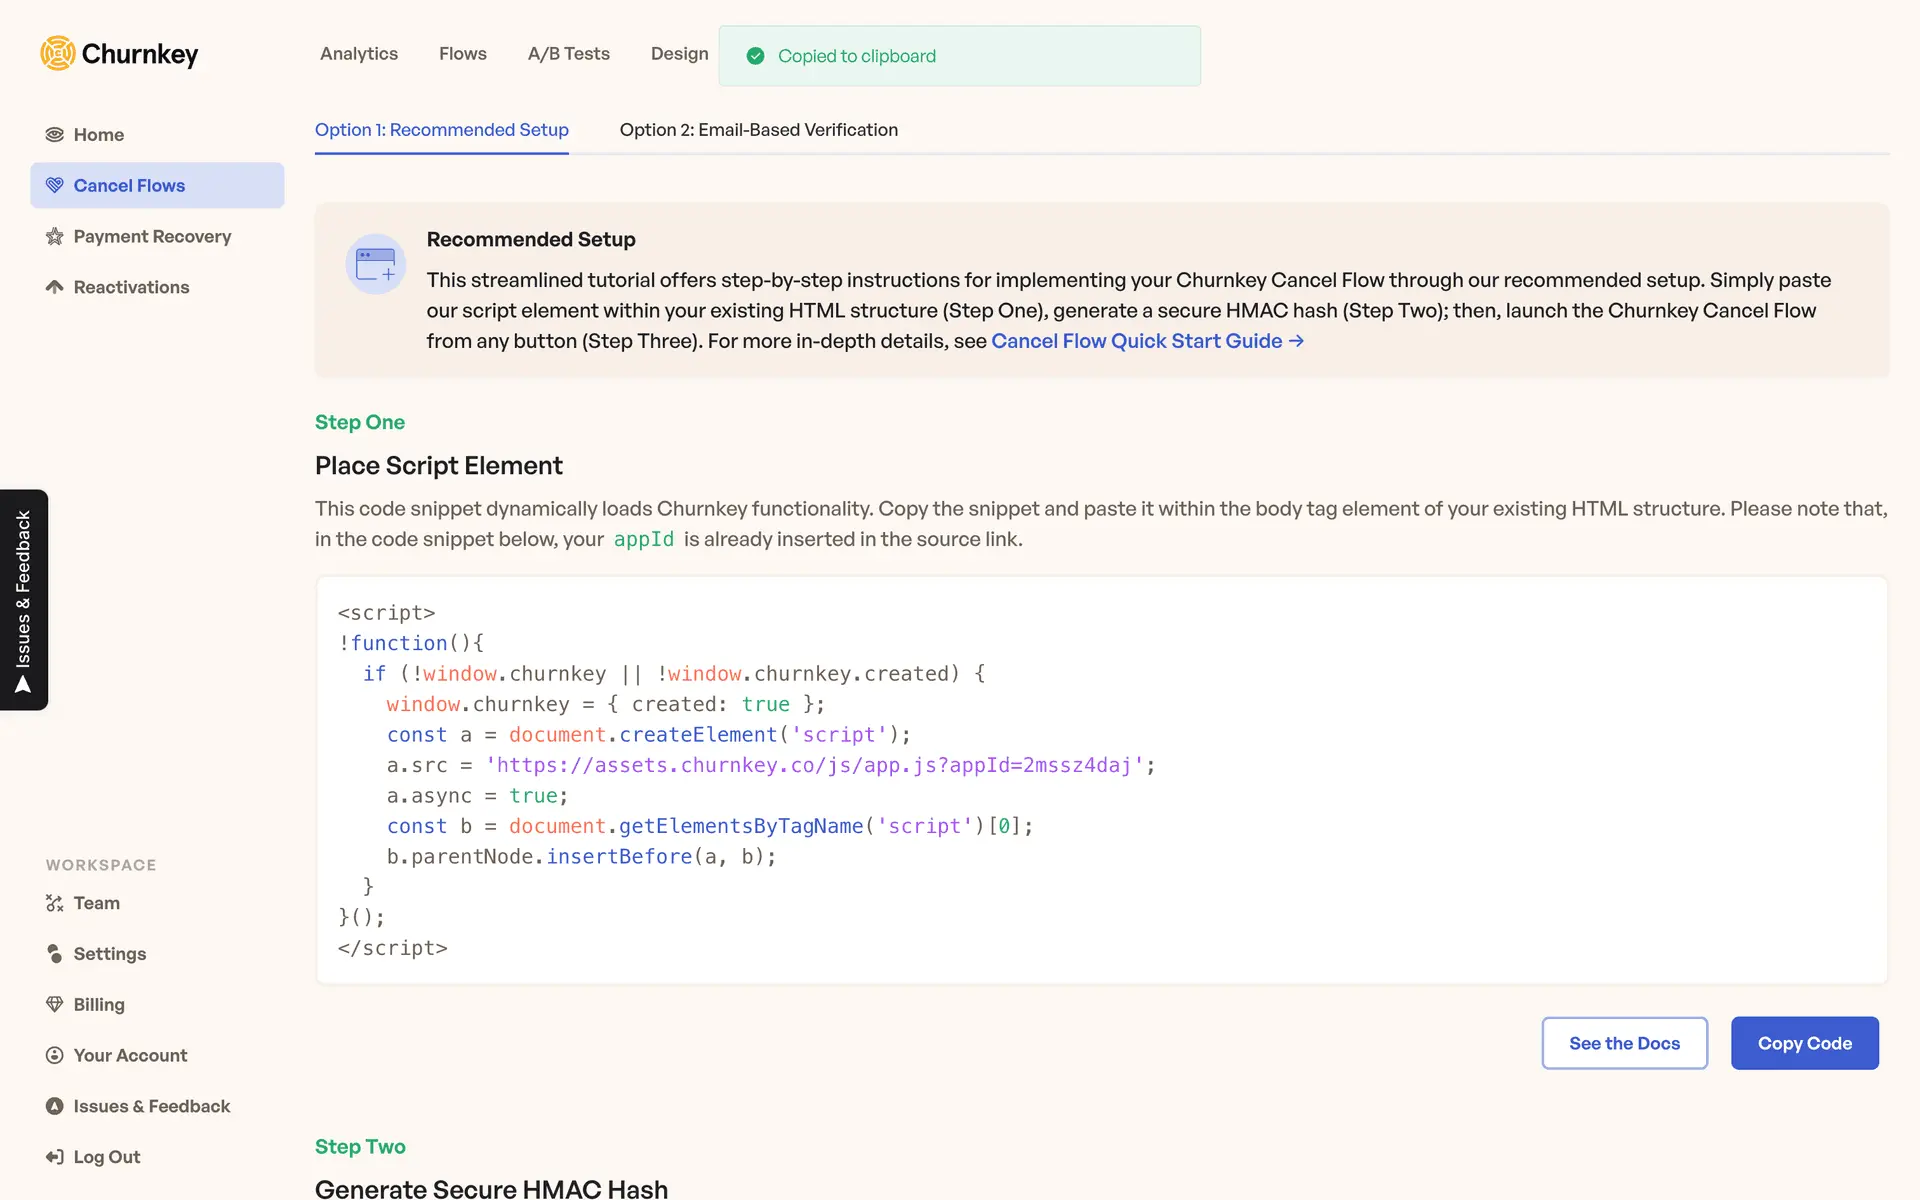
Task: Click the Home eye icon in sidebar
Action: coord(55,135)
